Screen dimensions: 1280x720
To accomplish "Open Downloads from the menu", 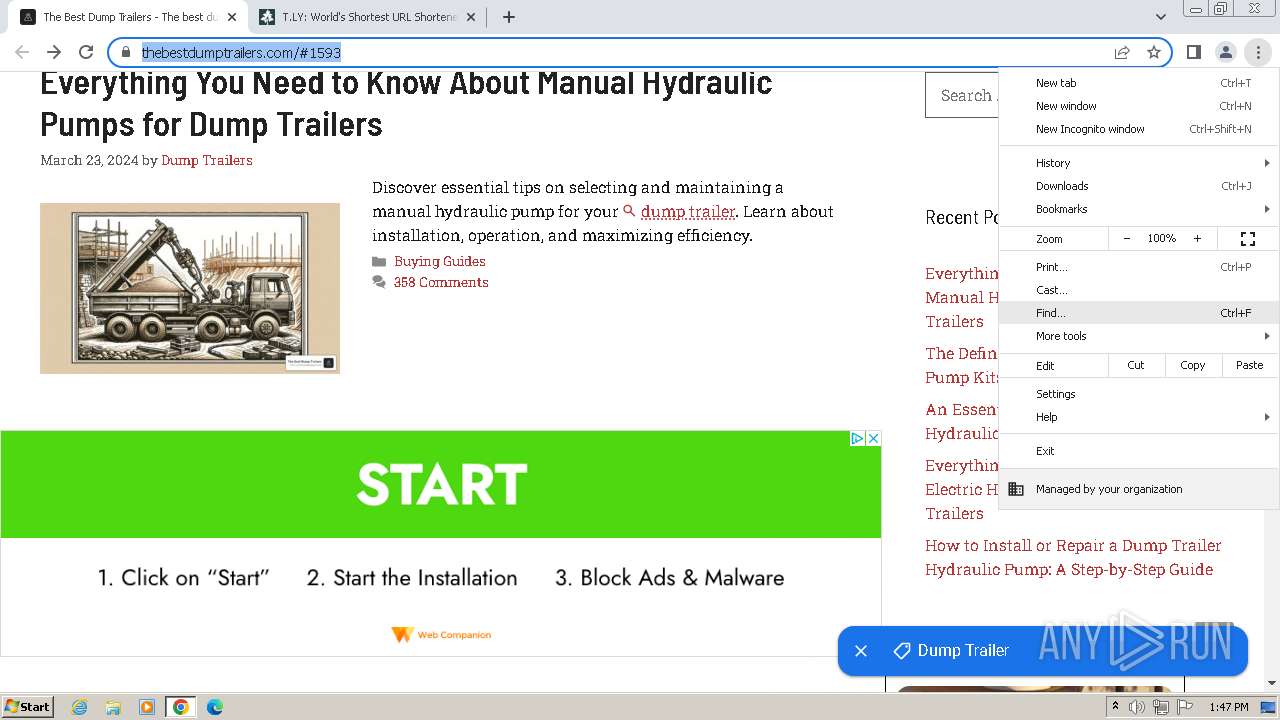I will (1139, 186).
